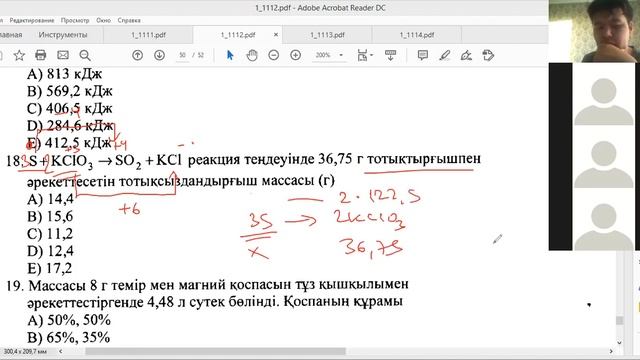Send file by email envelope icon

tap(63, 55)
